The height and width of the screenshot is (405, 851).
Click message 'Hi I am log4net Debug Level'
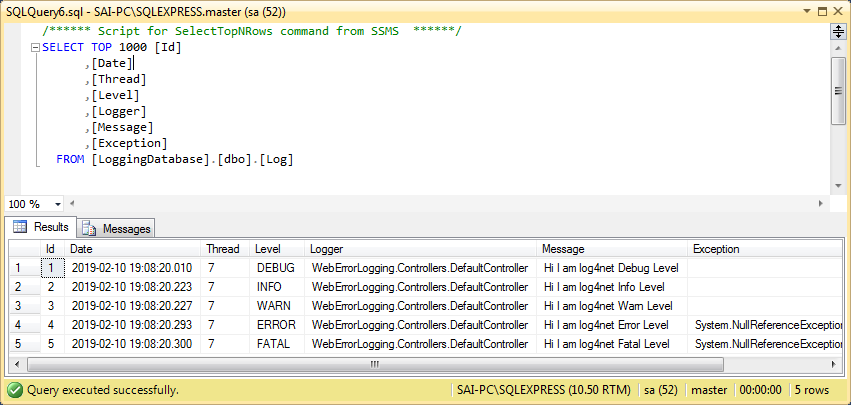pyautogui.click(x=612, y=268)
